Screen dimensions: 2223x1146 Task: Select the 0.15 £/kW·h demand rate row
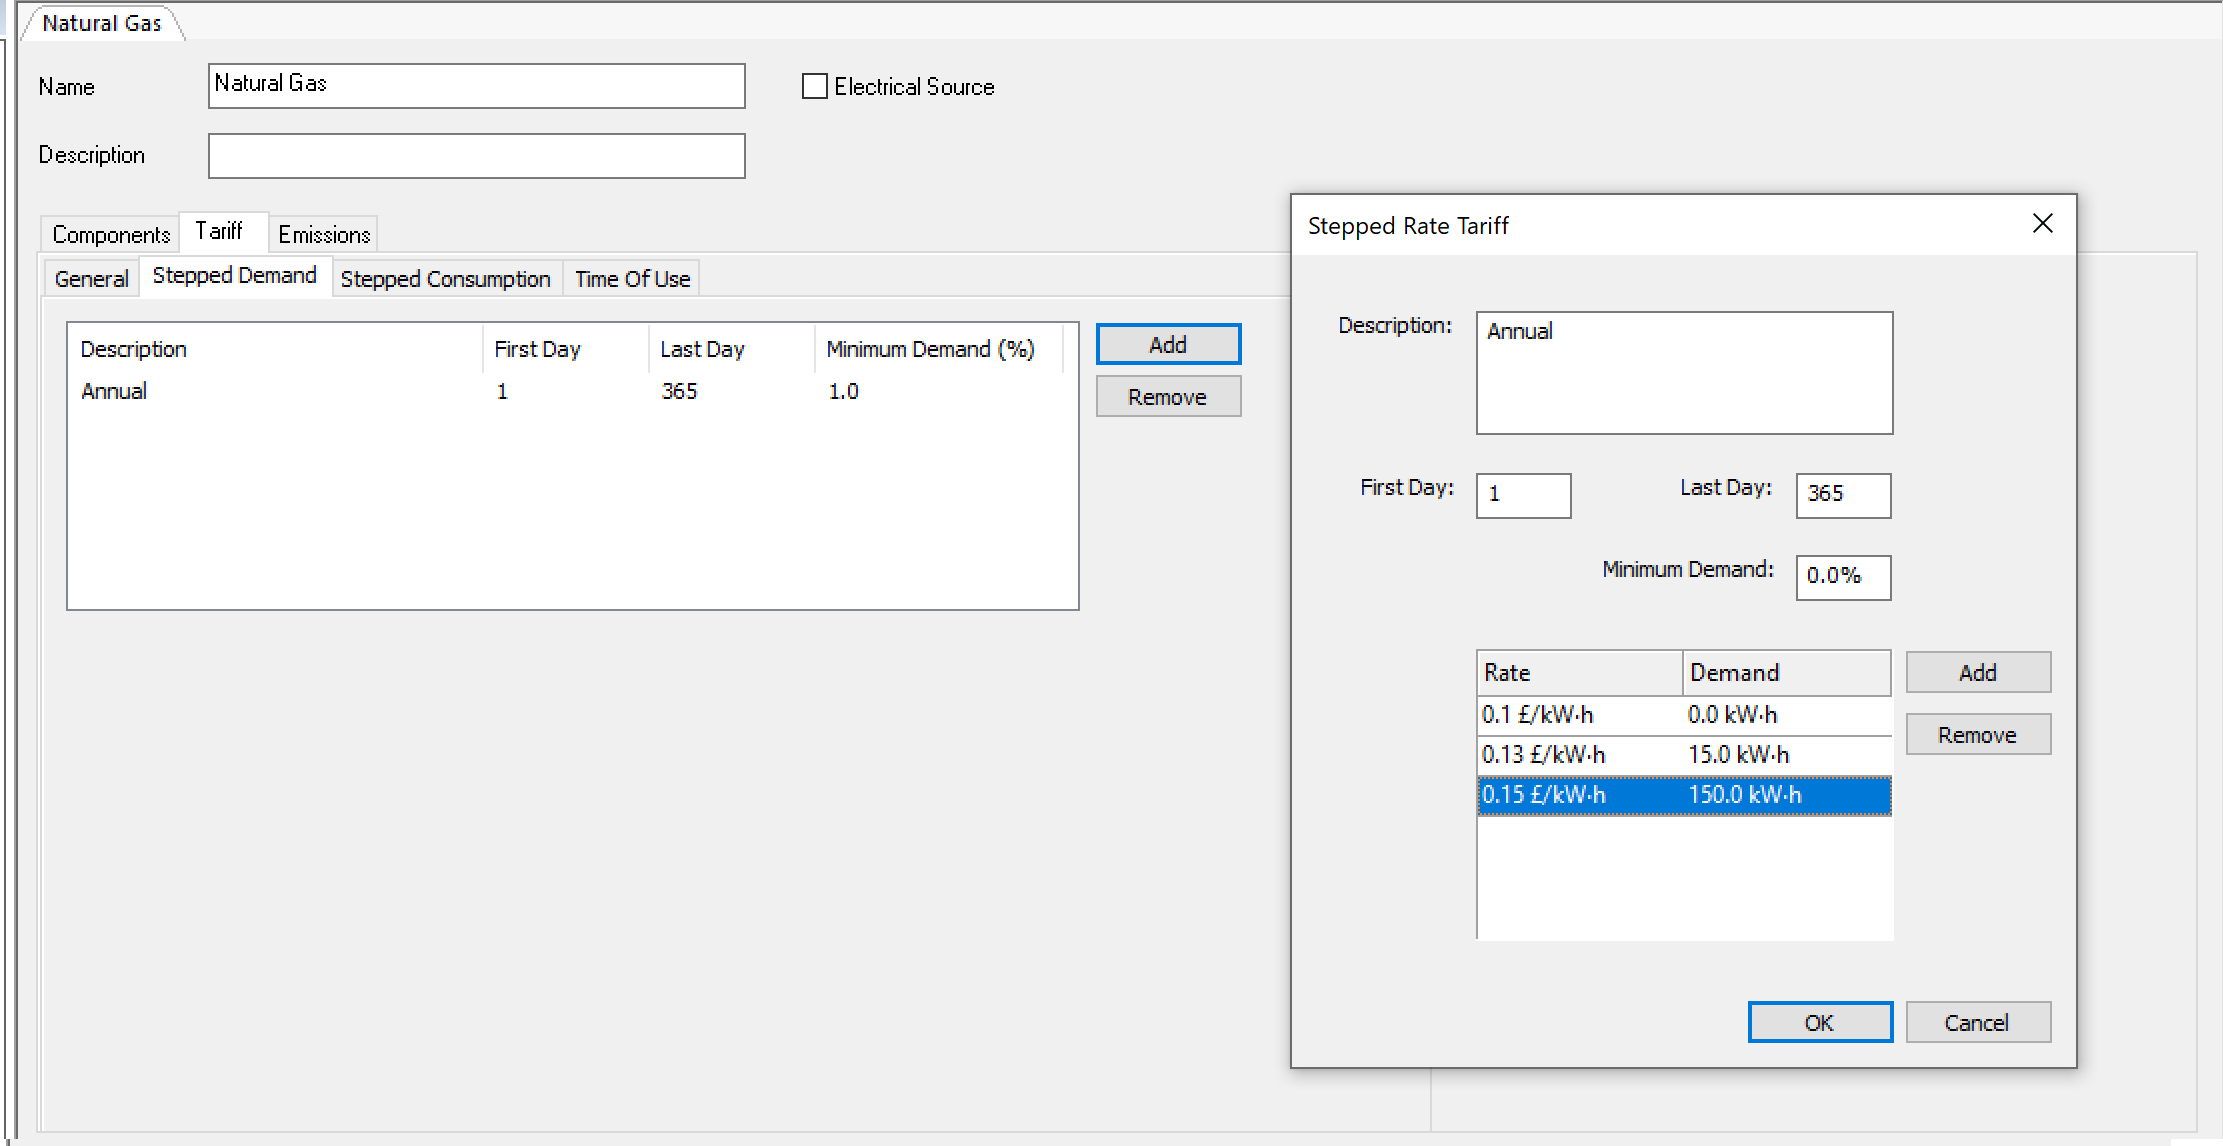(x=1678, y=794)
